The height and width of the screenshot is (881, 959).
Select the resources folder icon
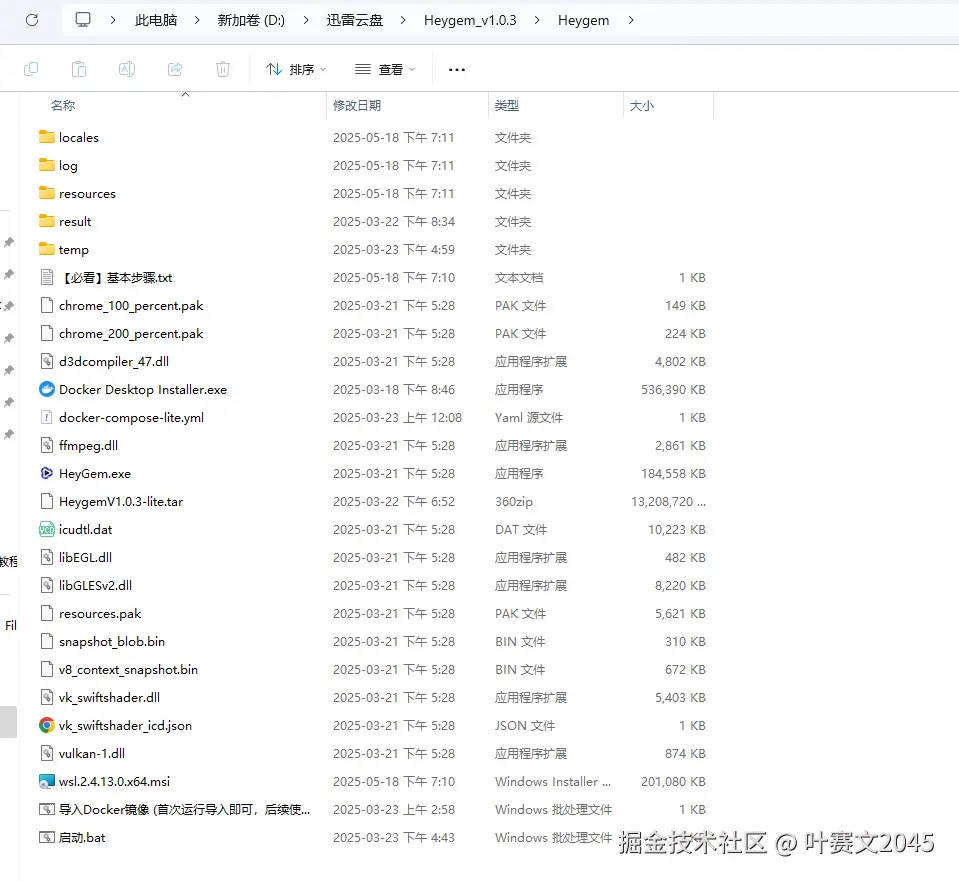[x=47, y=193]
